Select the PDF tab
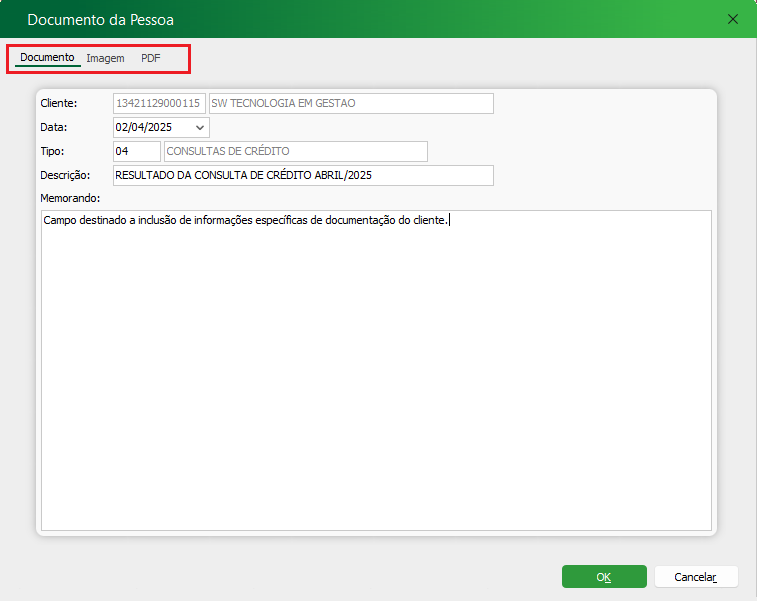Screen dimensions: 757x601 pos(150,59)
